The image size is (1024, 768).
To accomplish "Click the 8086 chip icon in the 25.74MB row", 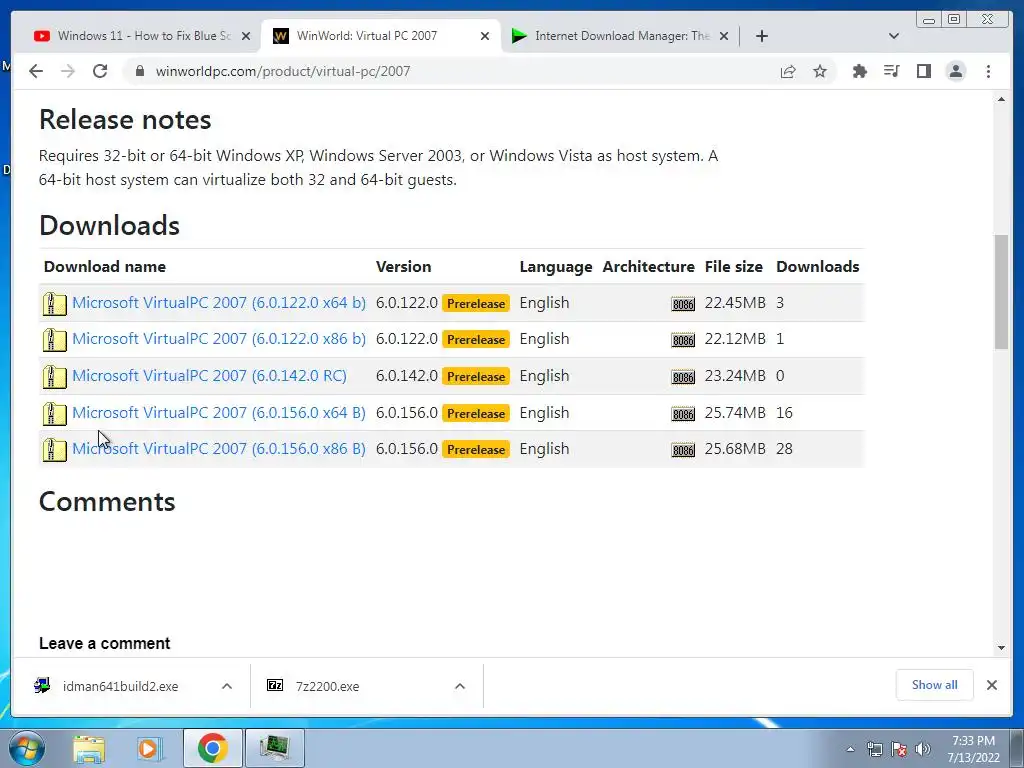I will pyautogui.click(x=683, y=413).
